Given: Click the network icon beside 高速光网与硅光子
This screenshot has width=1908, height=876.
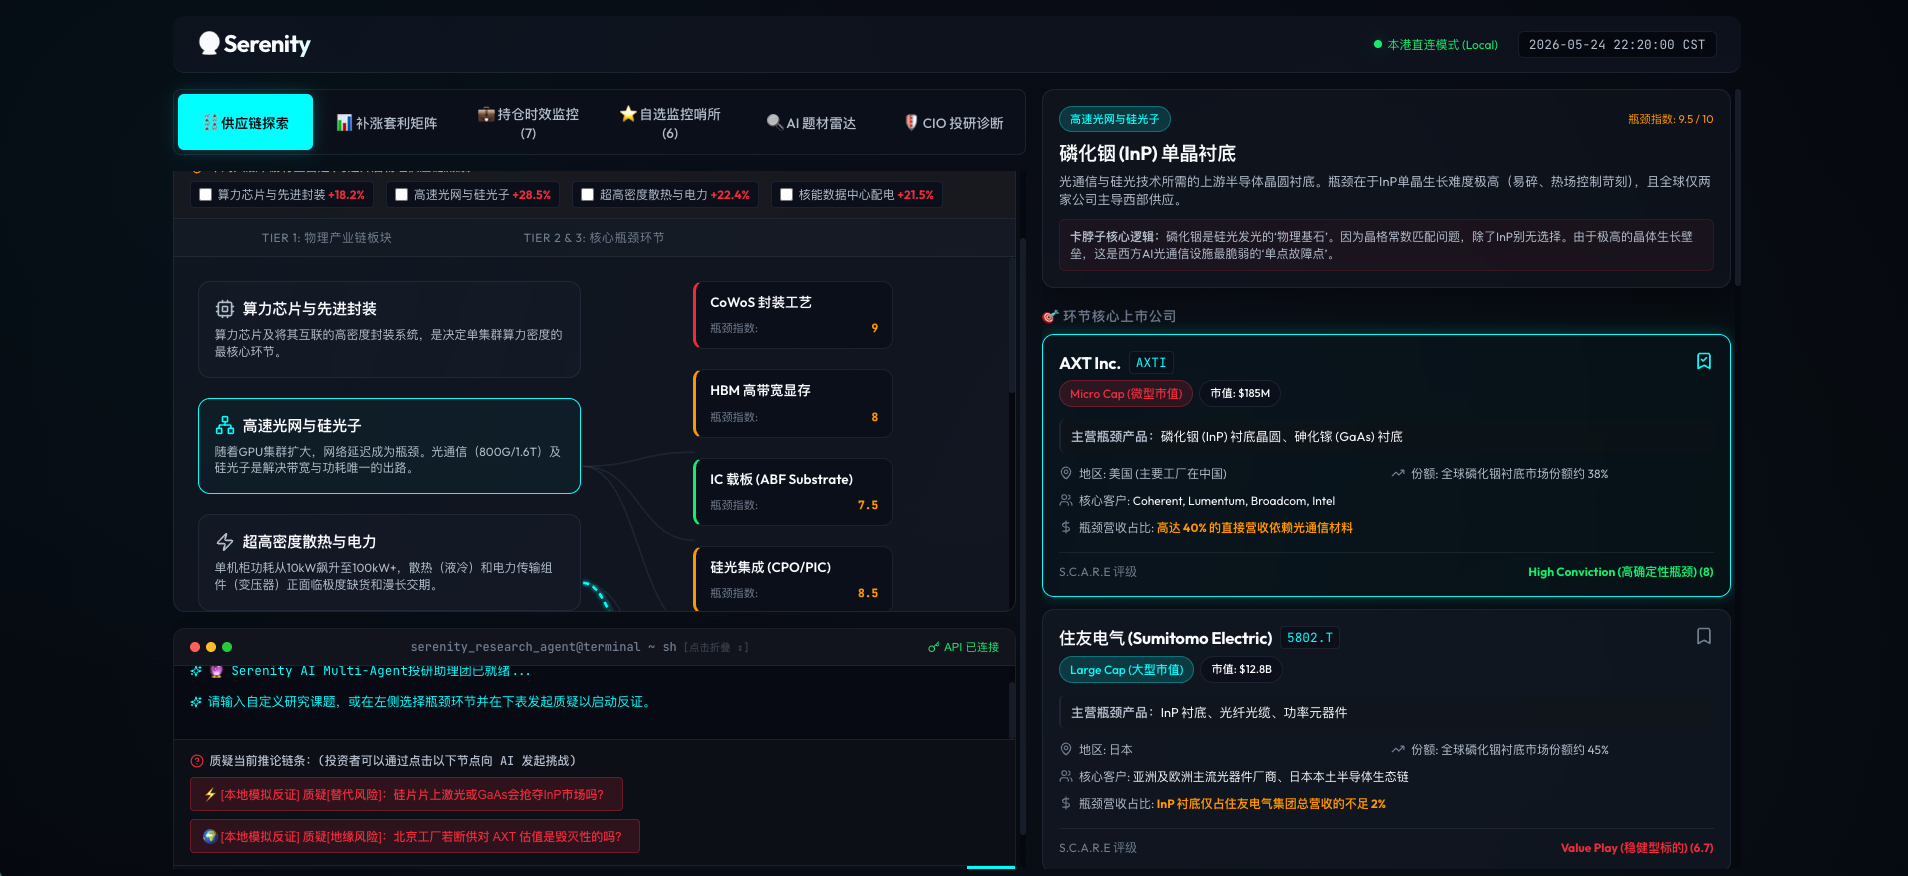Looking at the screenshot, I should click(x=225, y=425).
